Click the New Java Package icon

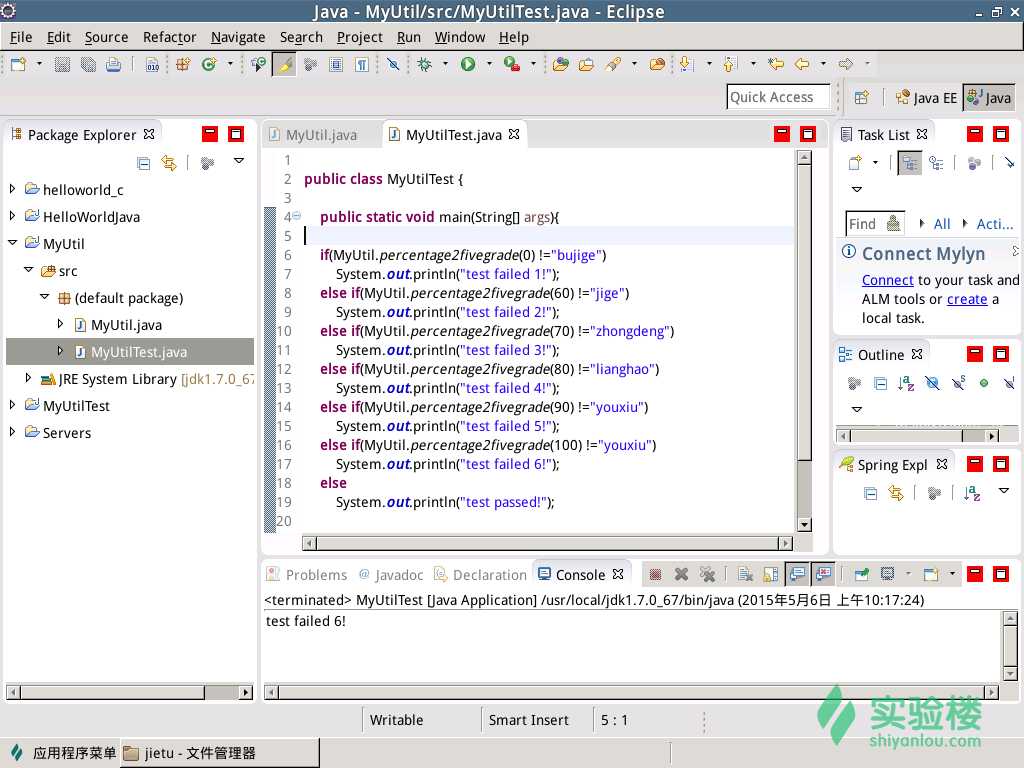click(x=183, y=64)
